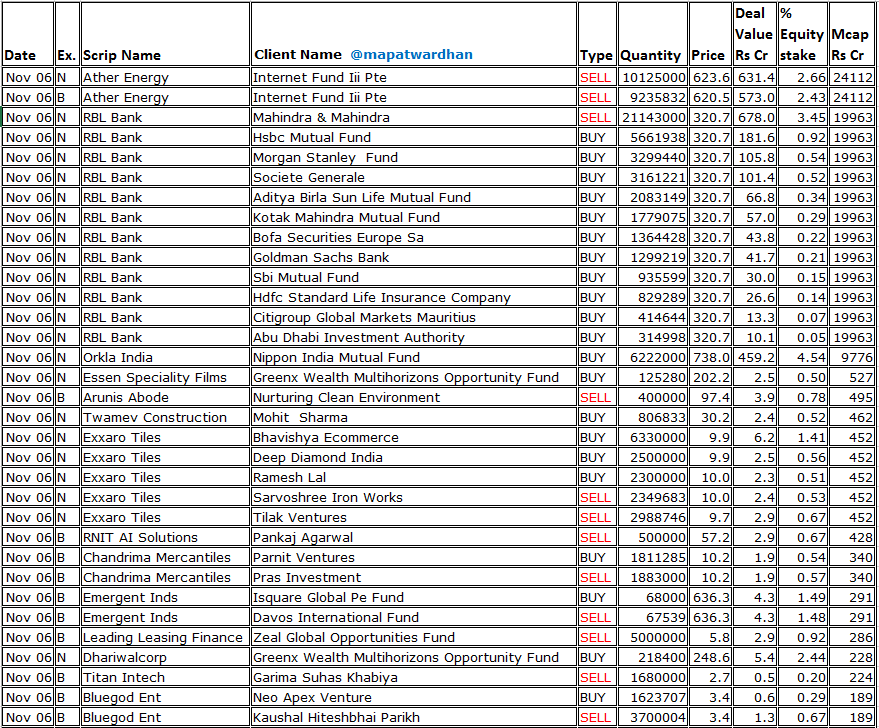Click Zeal Global Opportunities Fund cell

(x=414, y=638)
